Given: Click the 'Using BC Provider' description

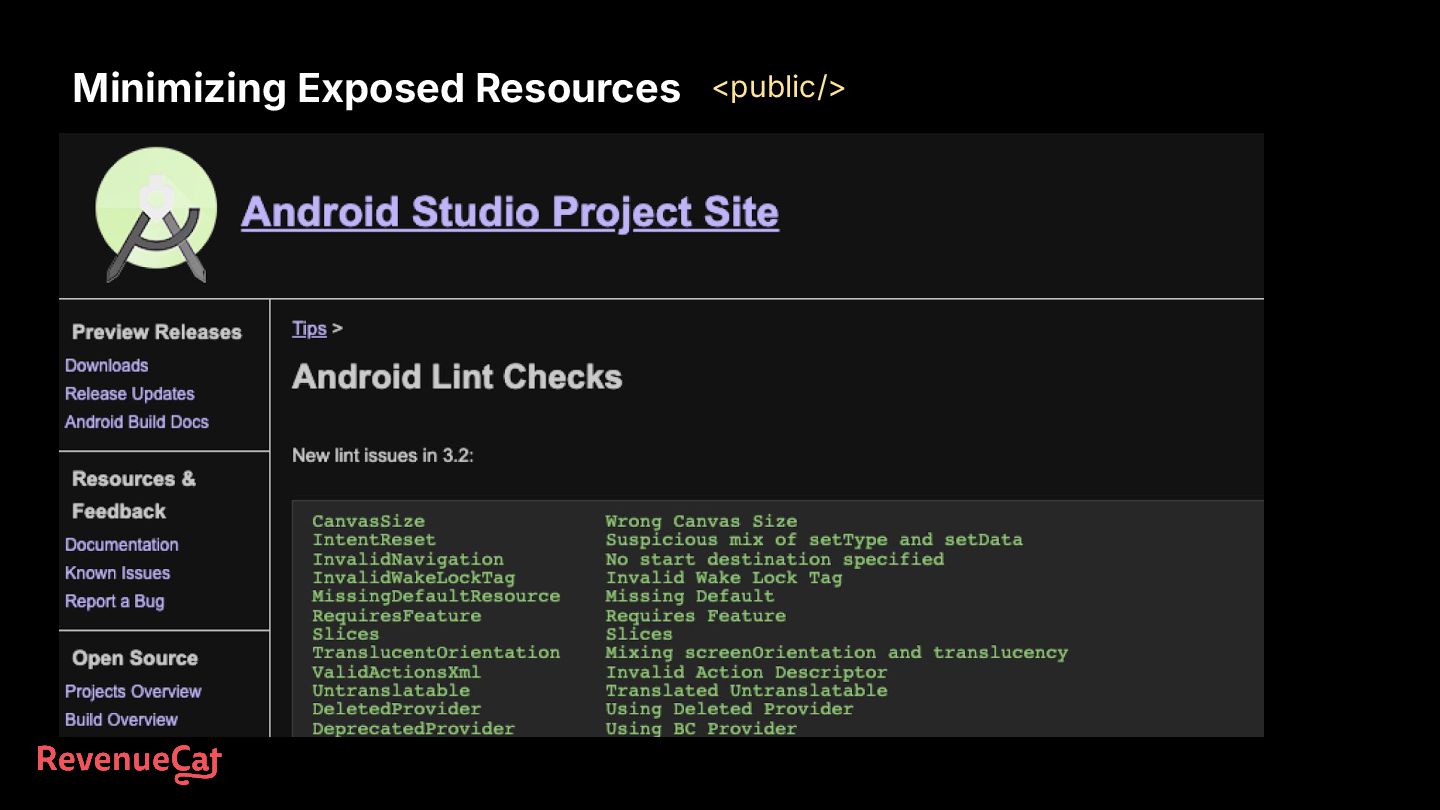Looking at the screenshot, I should pyautogui.click(x=701, y=729).
